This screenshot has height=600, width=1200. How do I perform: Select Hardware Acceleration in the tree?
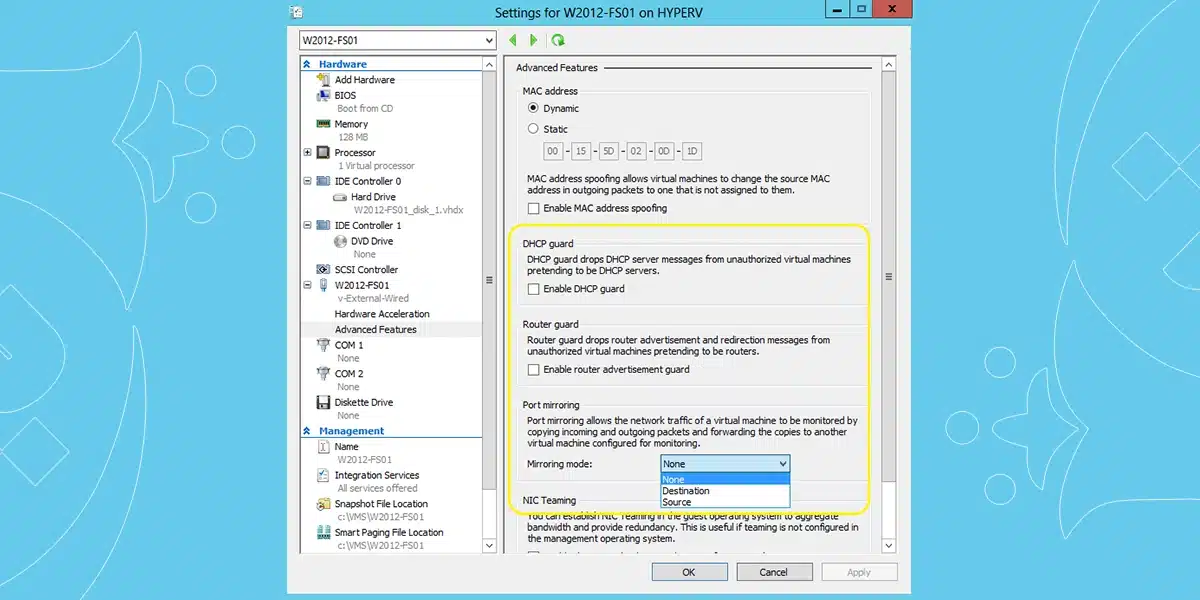[382, 314]
